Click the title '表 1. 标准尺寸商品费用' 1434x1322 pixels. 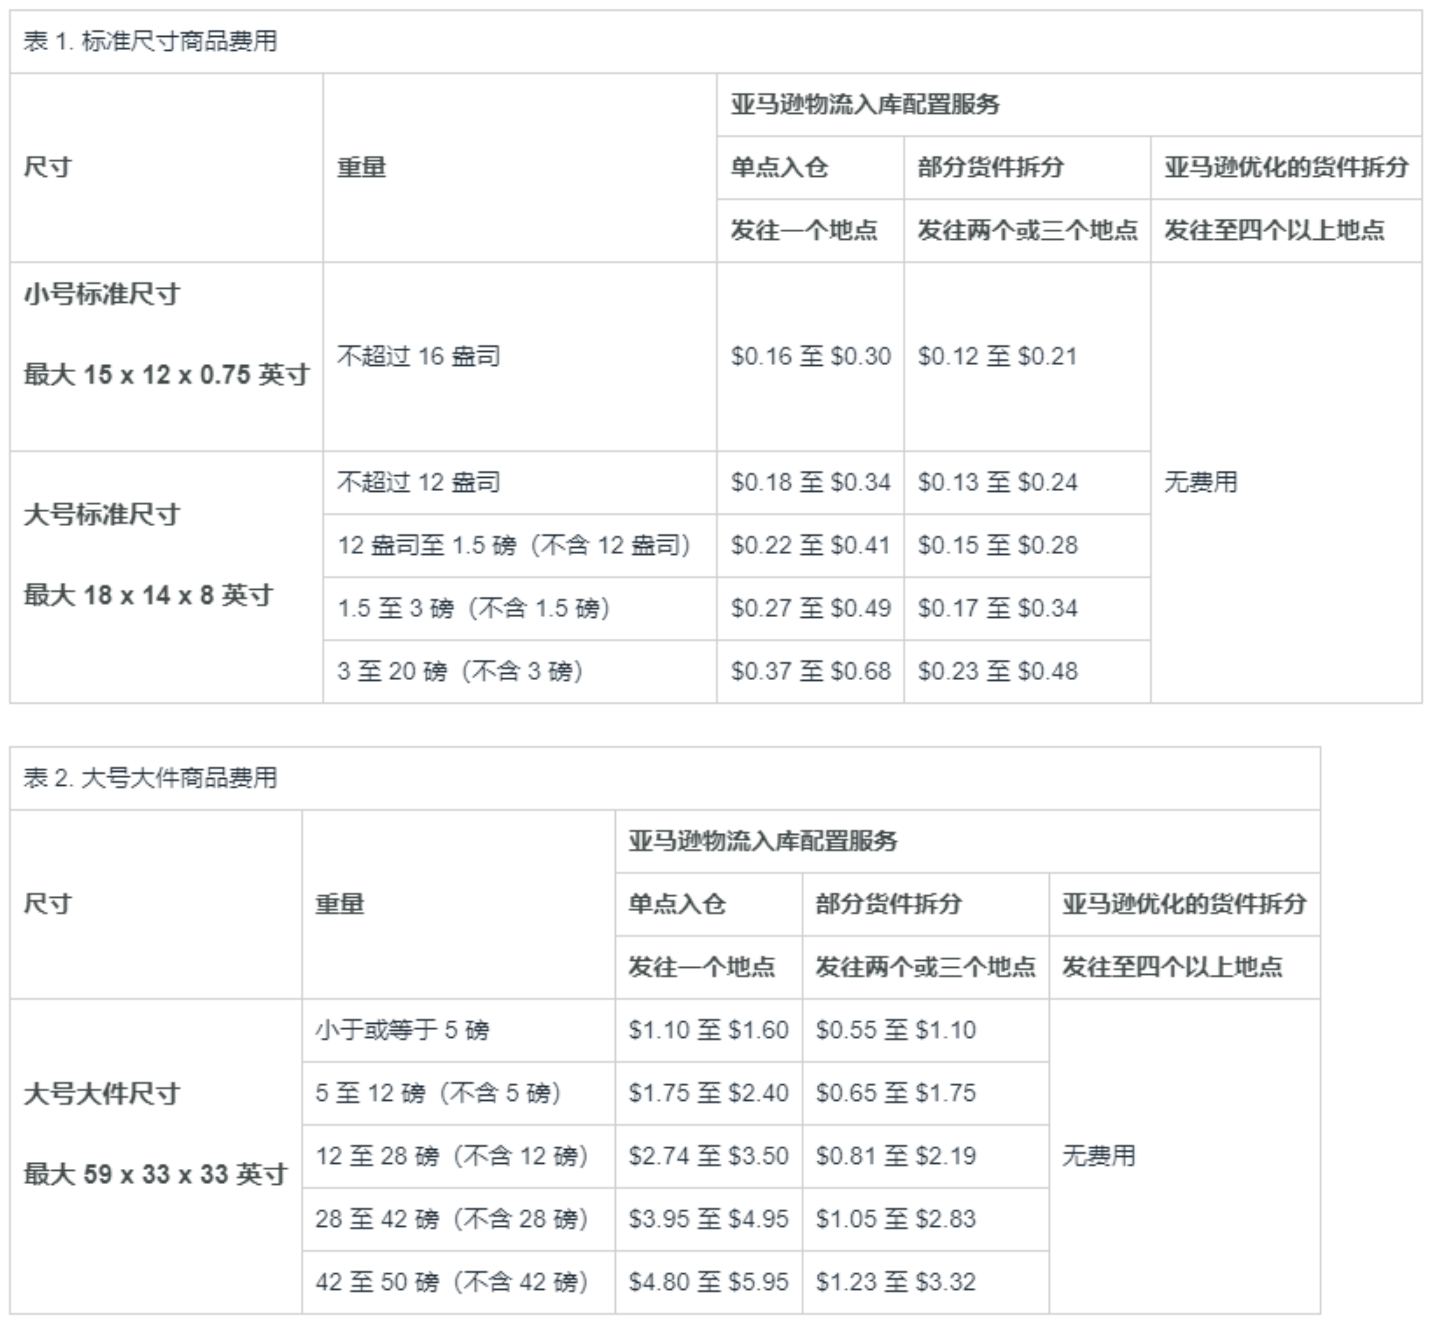coord(150,42)
